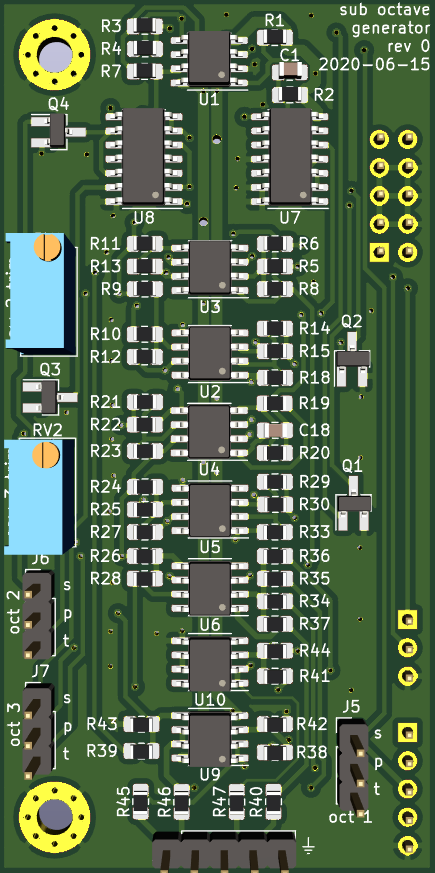The height and width of the screenshot is (873, 435).
Task: Click the mounting hole beside R45
Action: [x=55, y=817]
